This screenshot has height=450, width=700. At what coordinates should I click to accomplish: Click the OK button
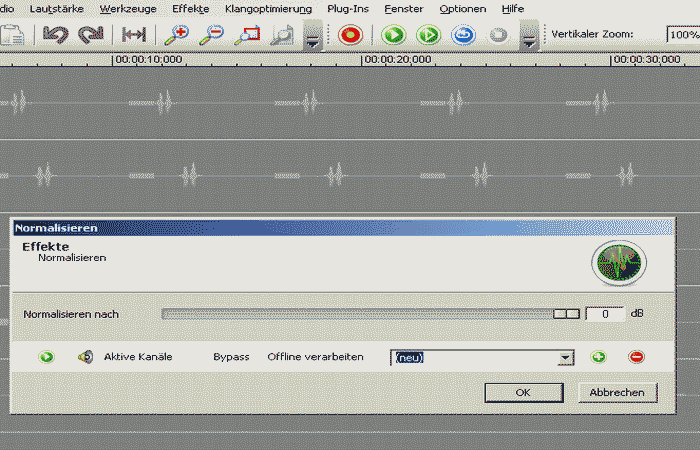coord(522,392)
